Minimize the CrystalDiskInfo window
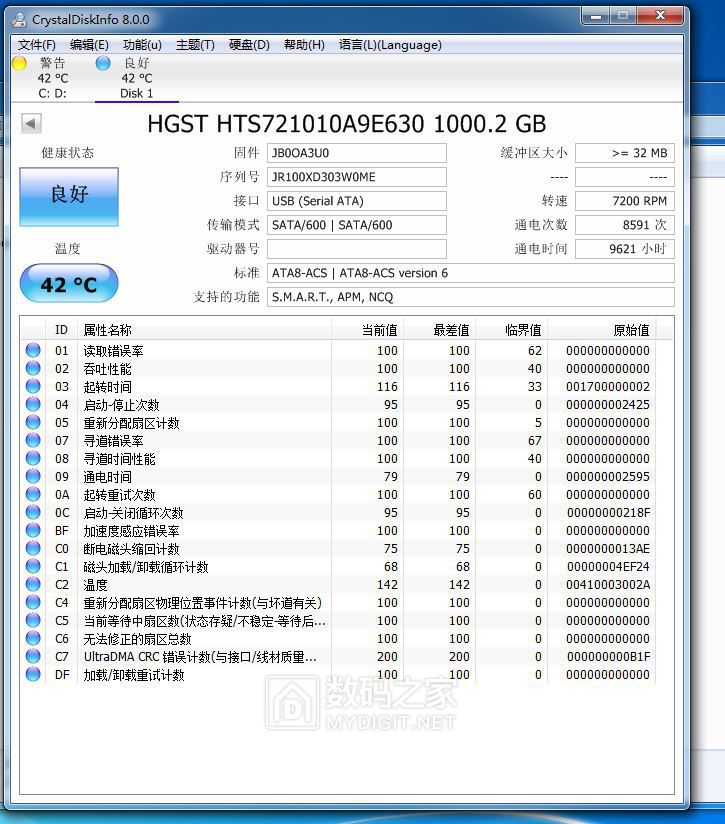 coord(596,16)
